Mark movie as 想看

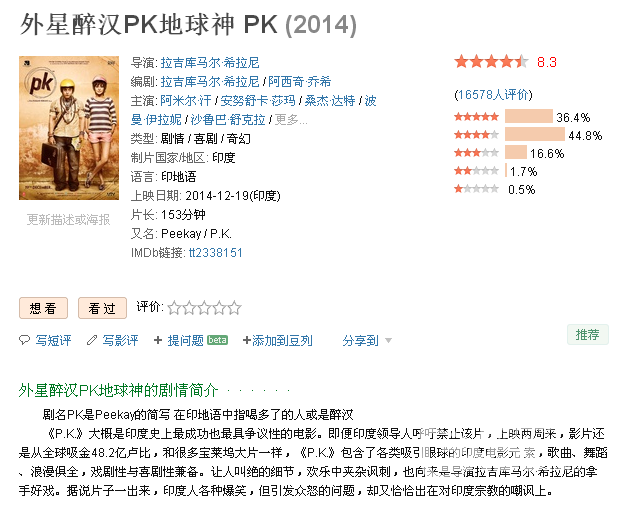pyautogui.click(x=43, y=308)
